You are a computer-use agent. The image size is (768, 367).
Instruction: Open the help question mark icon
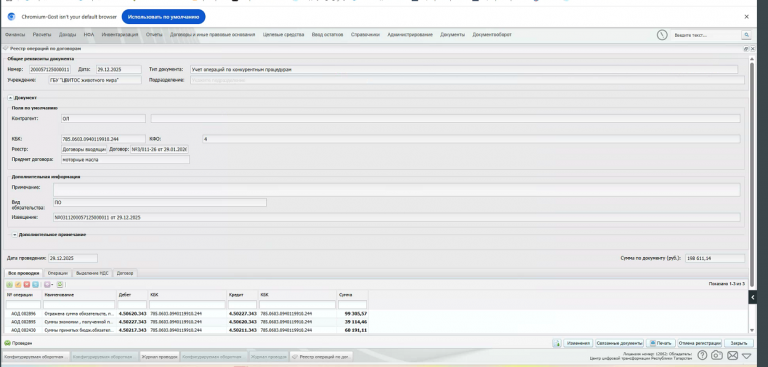point(702,355)
